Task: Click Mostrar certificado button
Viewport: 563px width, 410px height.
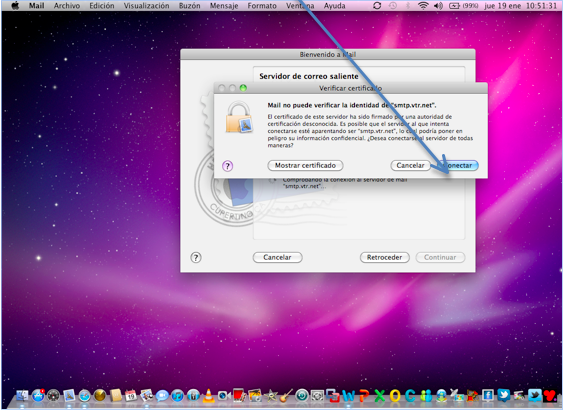Action: pyautogui.click(x=305, y=166)
